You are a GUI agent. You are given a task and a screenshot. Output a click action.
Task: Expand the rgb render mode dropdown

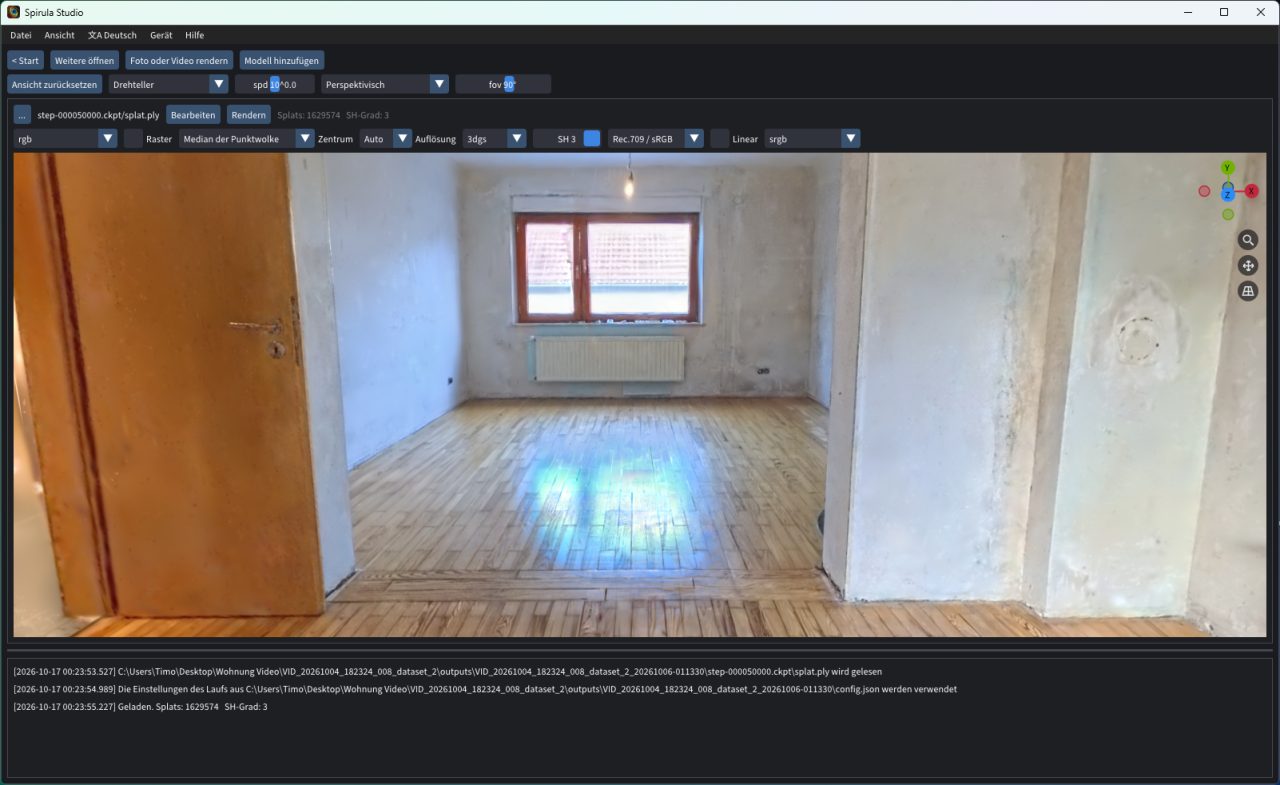click(66, 139)
